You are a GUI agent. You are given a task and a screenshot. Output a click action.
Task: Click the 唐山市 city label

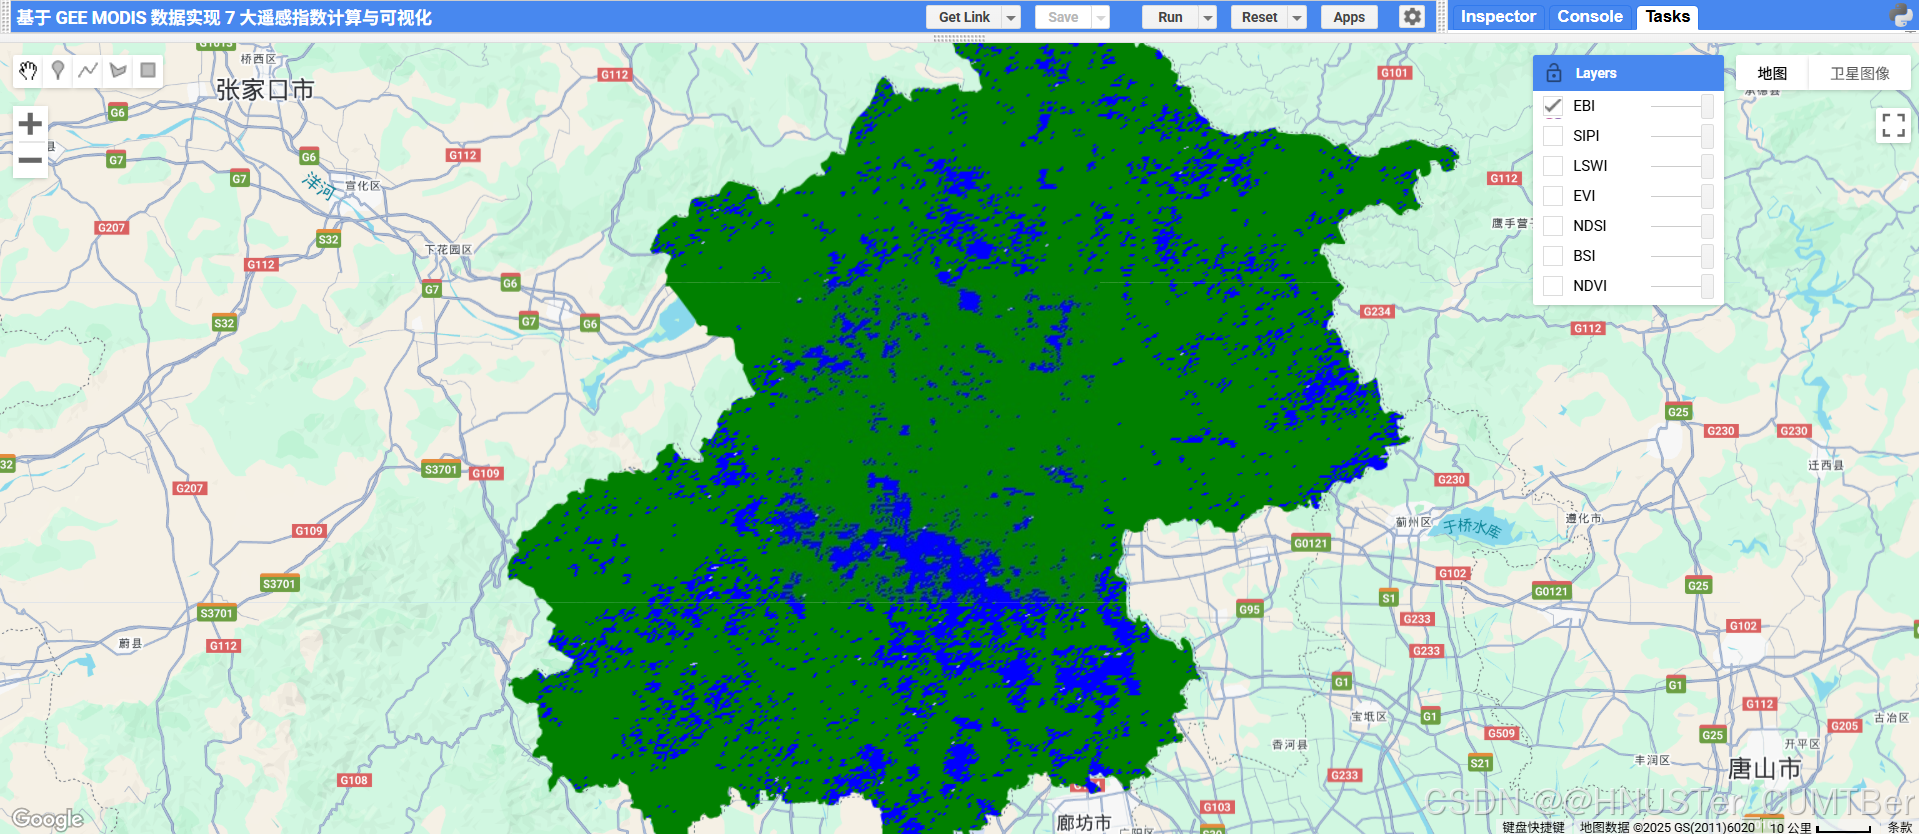coord(1765,768)
